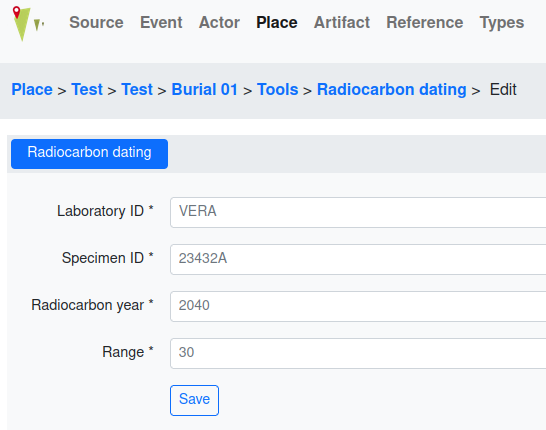Open the Source menu
Screen dimensions: 546x430
tap(96, 23)
